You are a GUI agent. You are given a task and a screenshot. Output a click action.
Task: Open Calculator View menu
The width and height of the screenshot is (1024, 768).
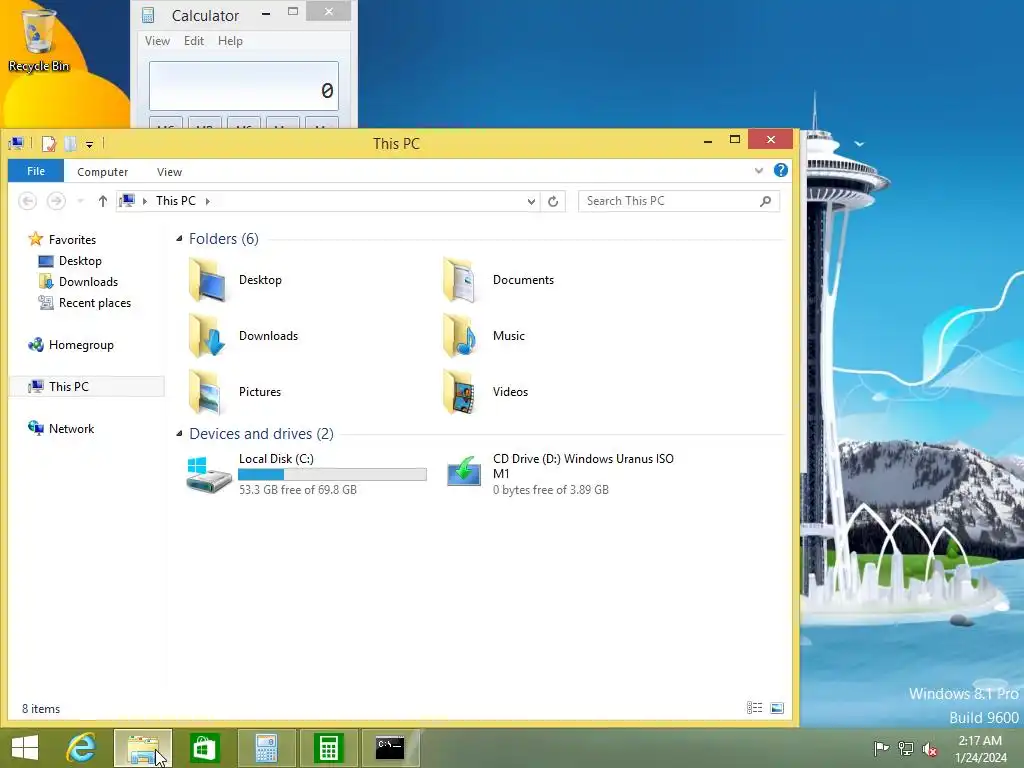pyautogui.click(x=157, y=41)
